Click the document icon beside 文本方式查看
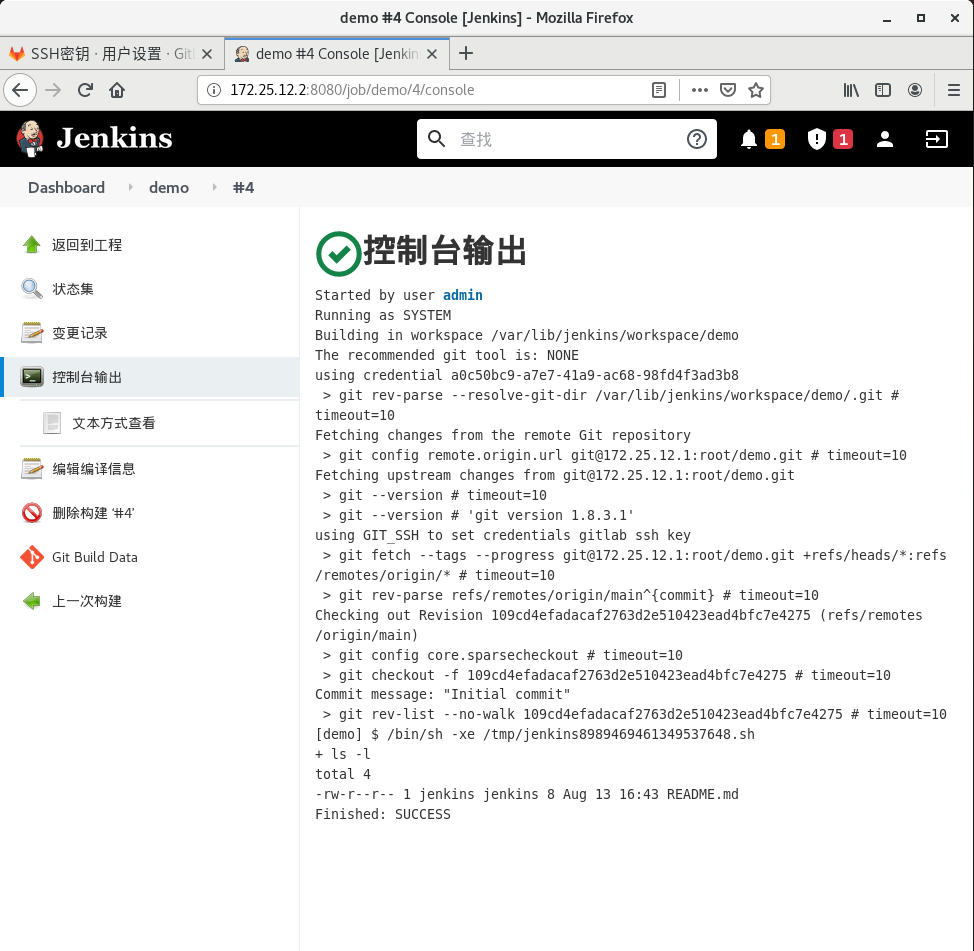 pyautogui.click(x=52, y=423)
